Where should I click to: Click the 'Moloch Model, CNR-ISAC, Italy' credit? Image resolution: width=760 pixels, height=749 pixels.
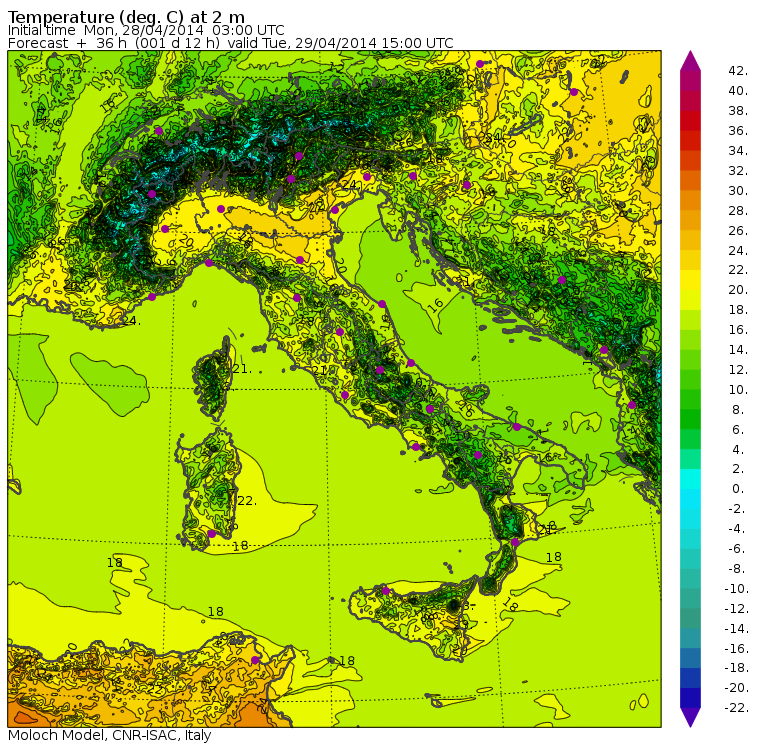pyautogui.click(x=110, y=735)
